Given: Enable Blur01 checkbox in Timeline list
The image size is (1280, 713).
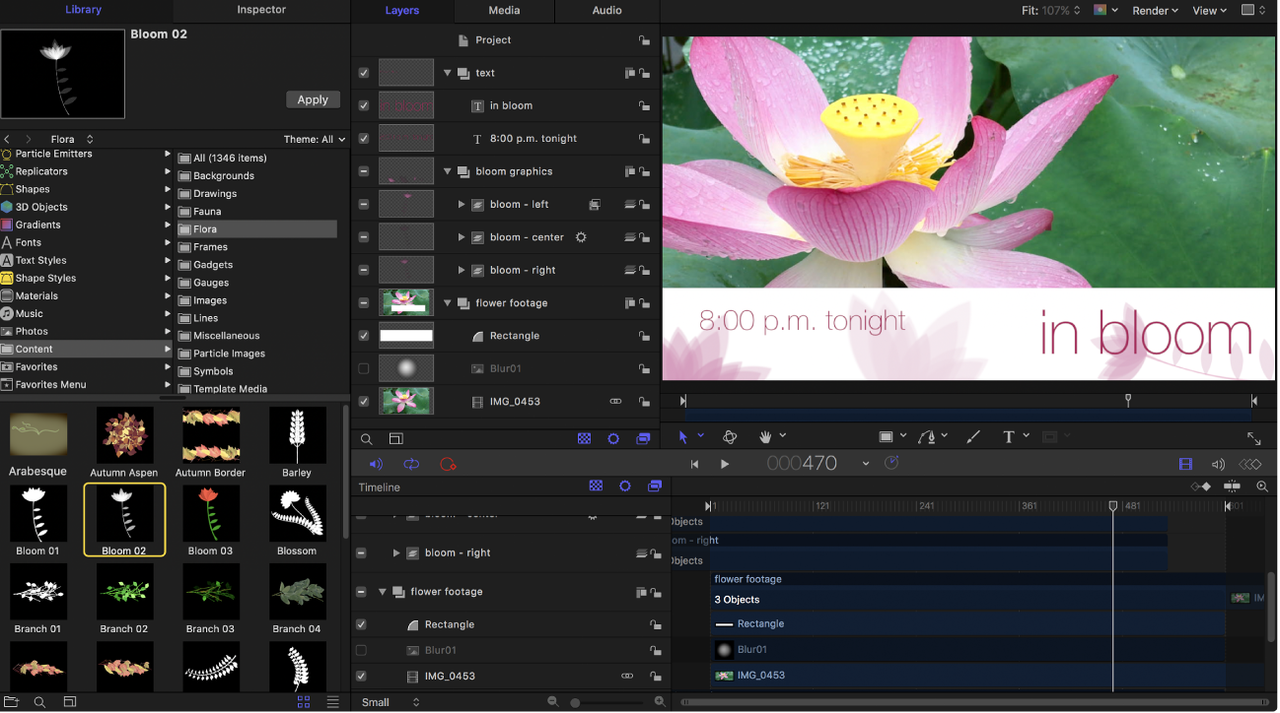Looking at the screenshot, I should [x=361, y=650].
